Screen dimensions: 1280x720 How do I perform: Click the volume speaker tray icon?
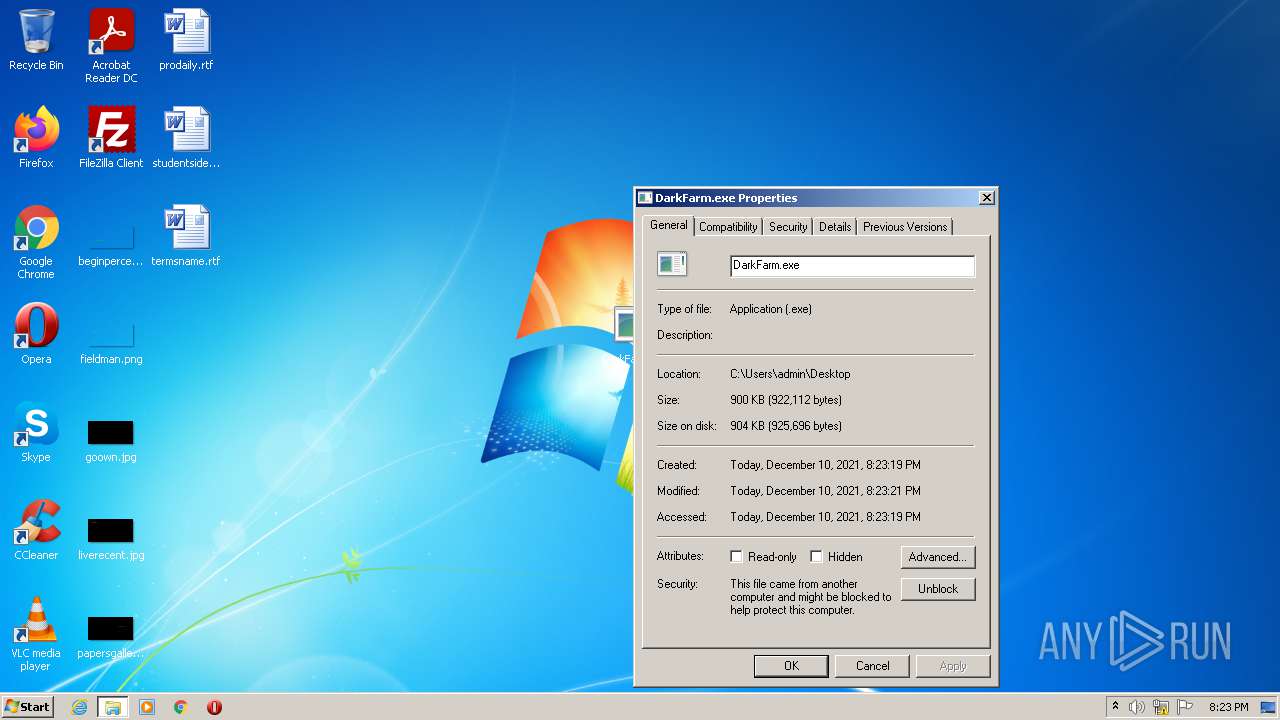(x=1136, y=707)
